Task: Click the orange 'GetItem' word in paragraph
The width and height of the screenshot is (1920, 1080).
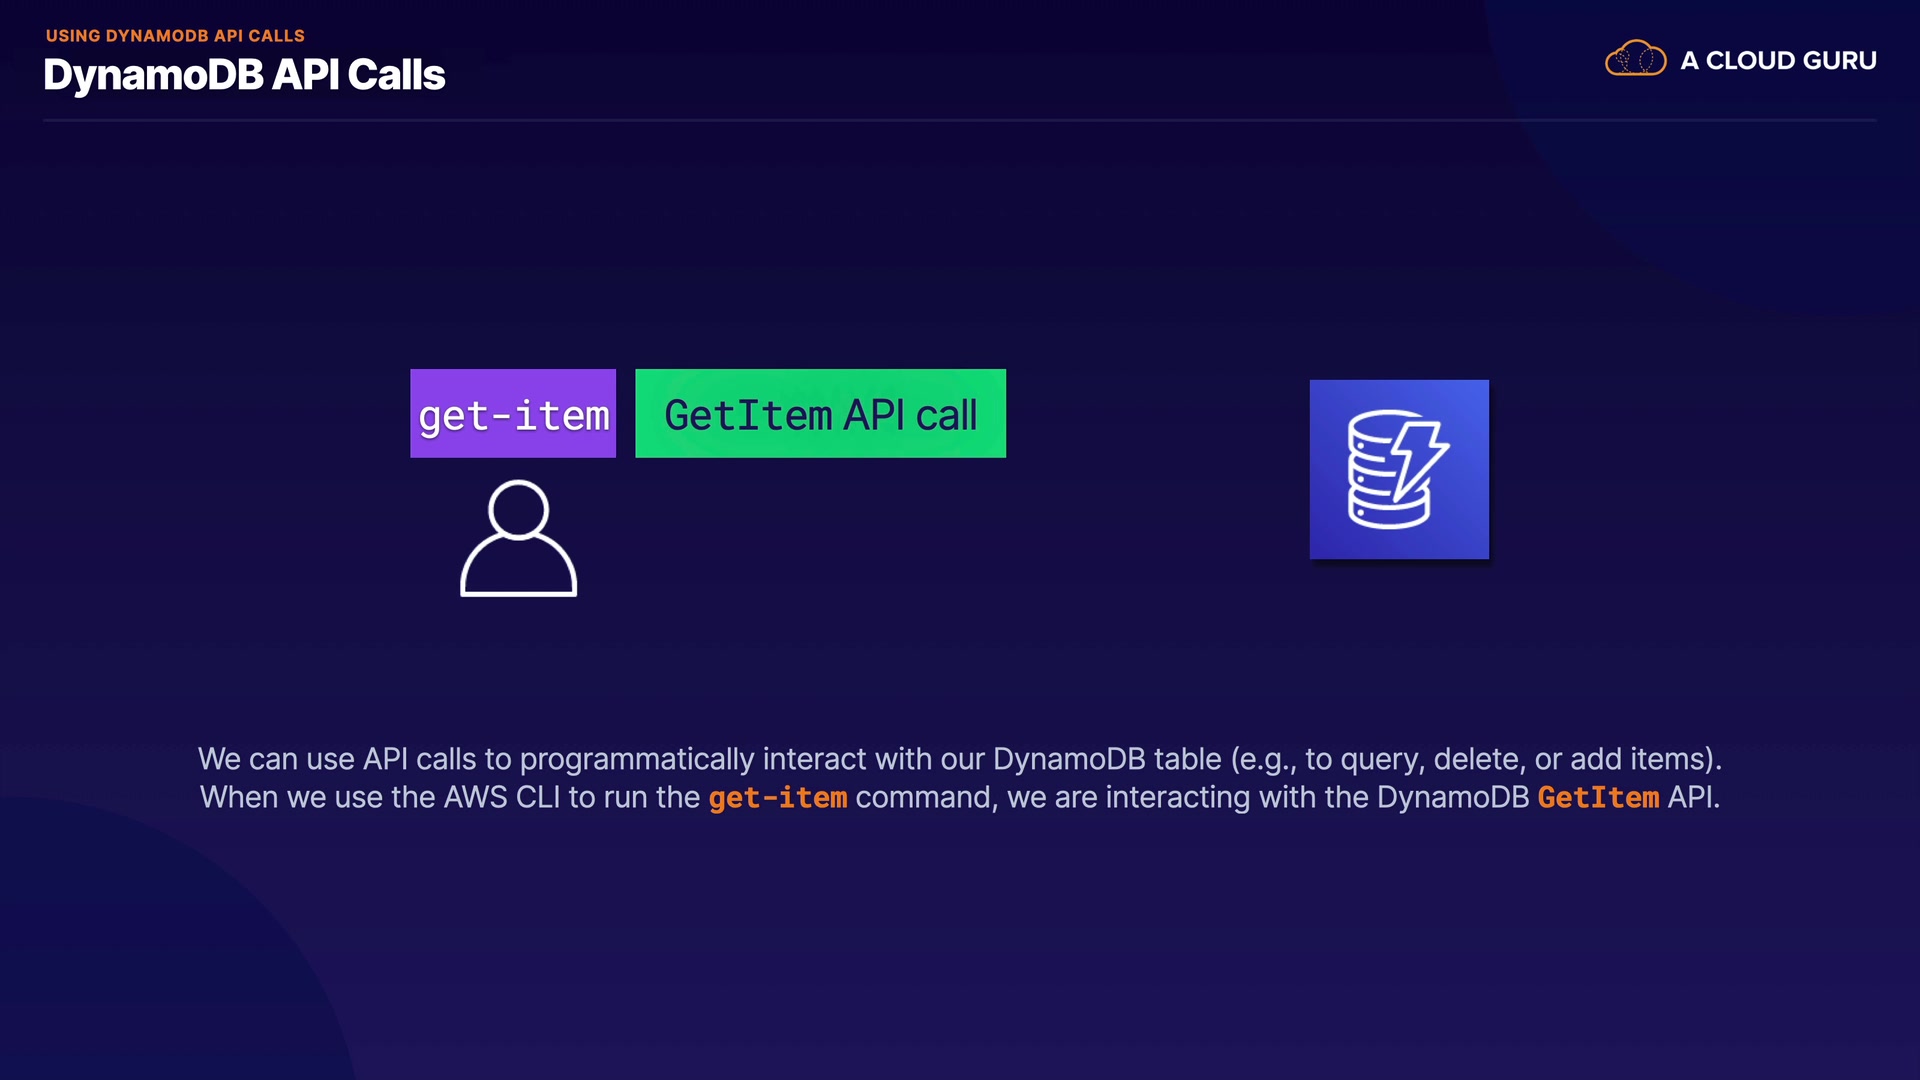Action: pos(1597,798)
